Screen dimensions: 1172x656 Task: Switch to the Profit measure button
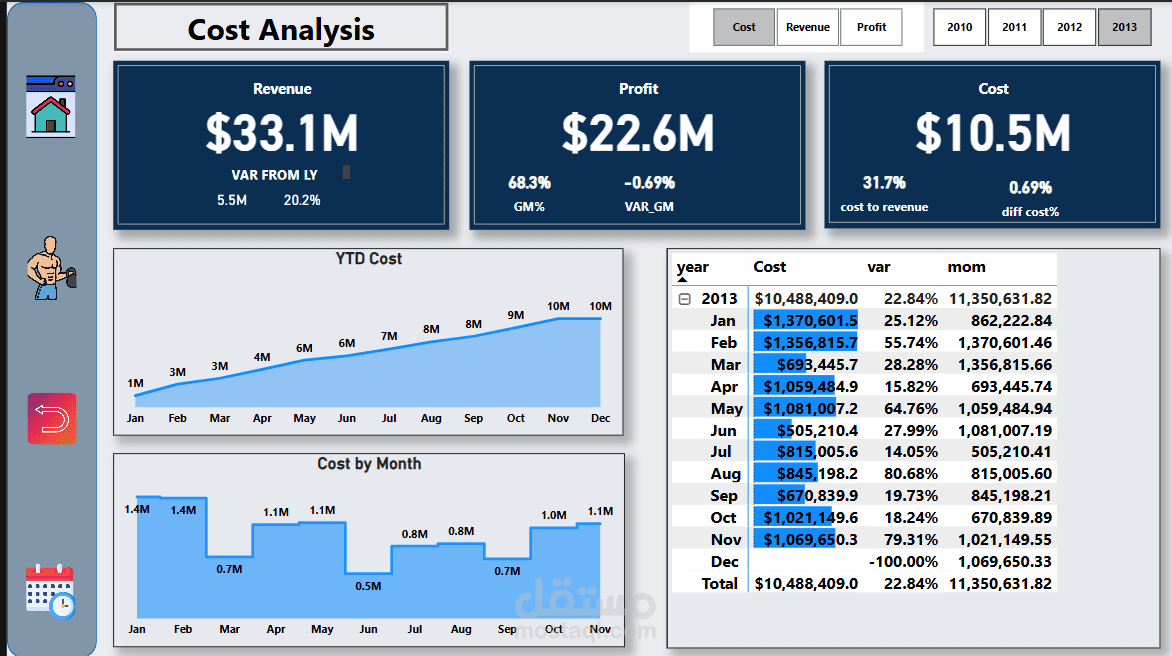(x=871, y=27)
